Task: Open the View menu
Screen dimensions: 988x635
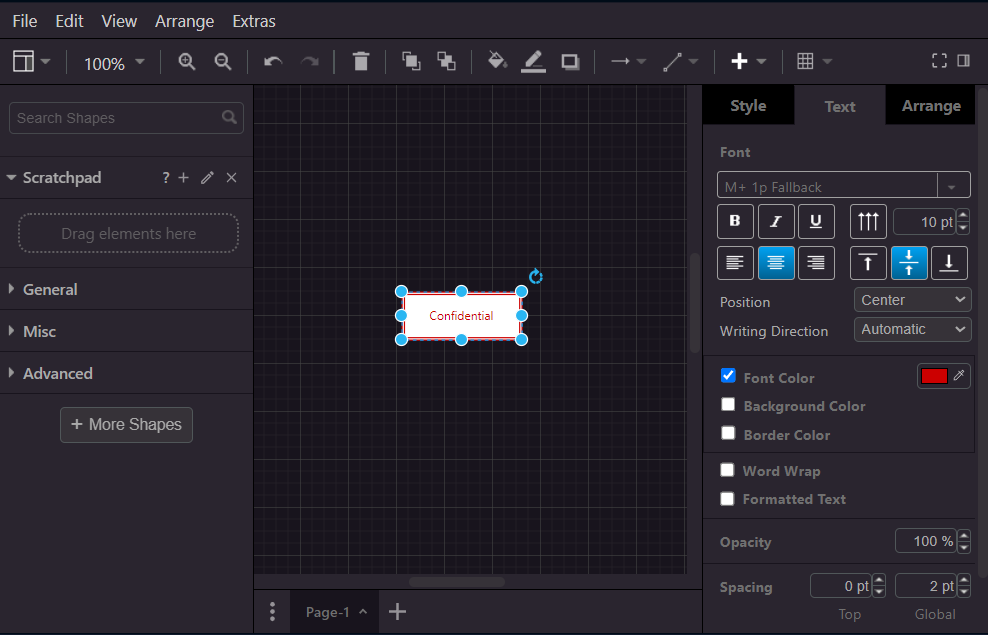Action: point(119,21)
